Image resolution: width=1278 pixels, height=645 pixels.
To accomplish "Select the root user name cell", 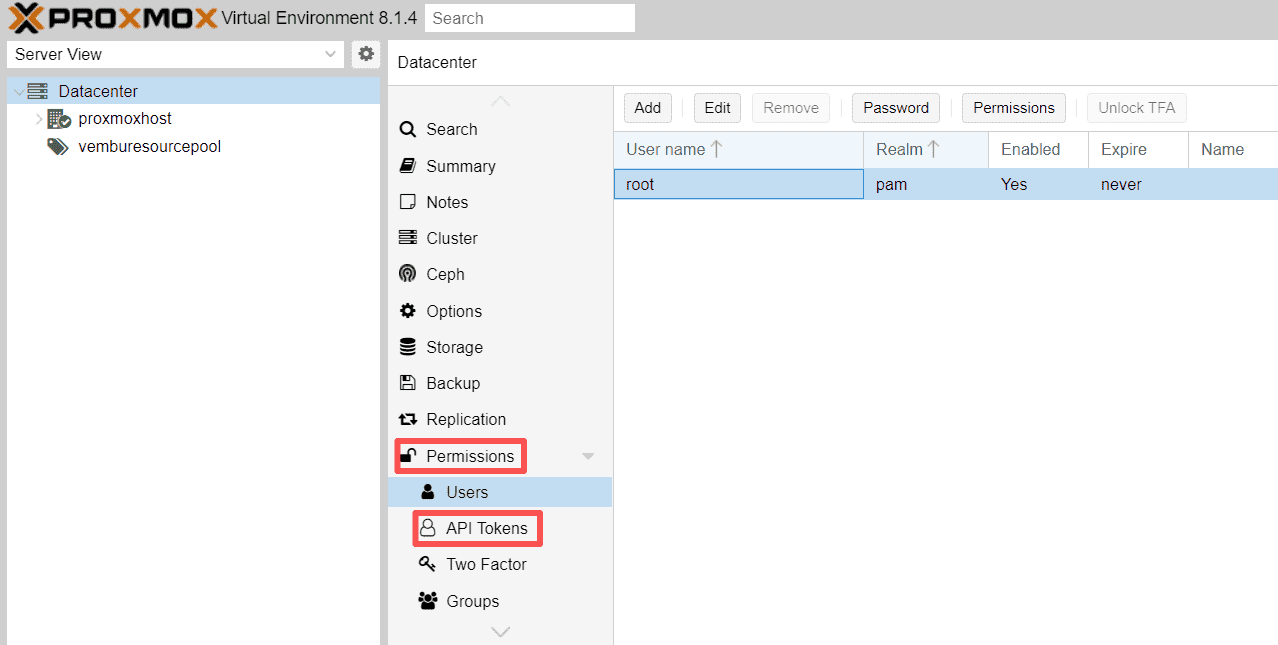I will (x=738, y=184).
